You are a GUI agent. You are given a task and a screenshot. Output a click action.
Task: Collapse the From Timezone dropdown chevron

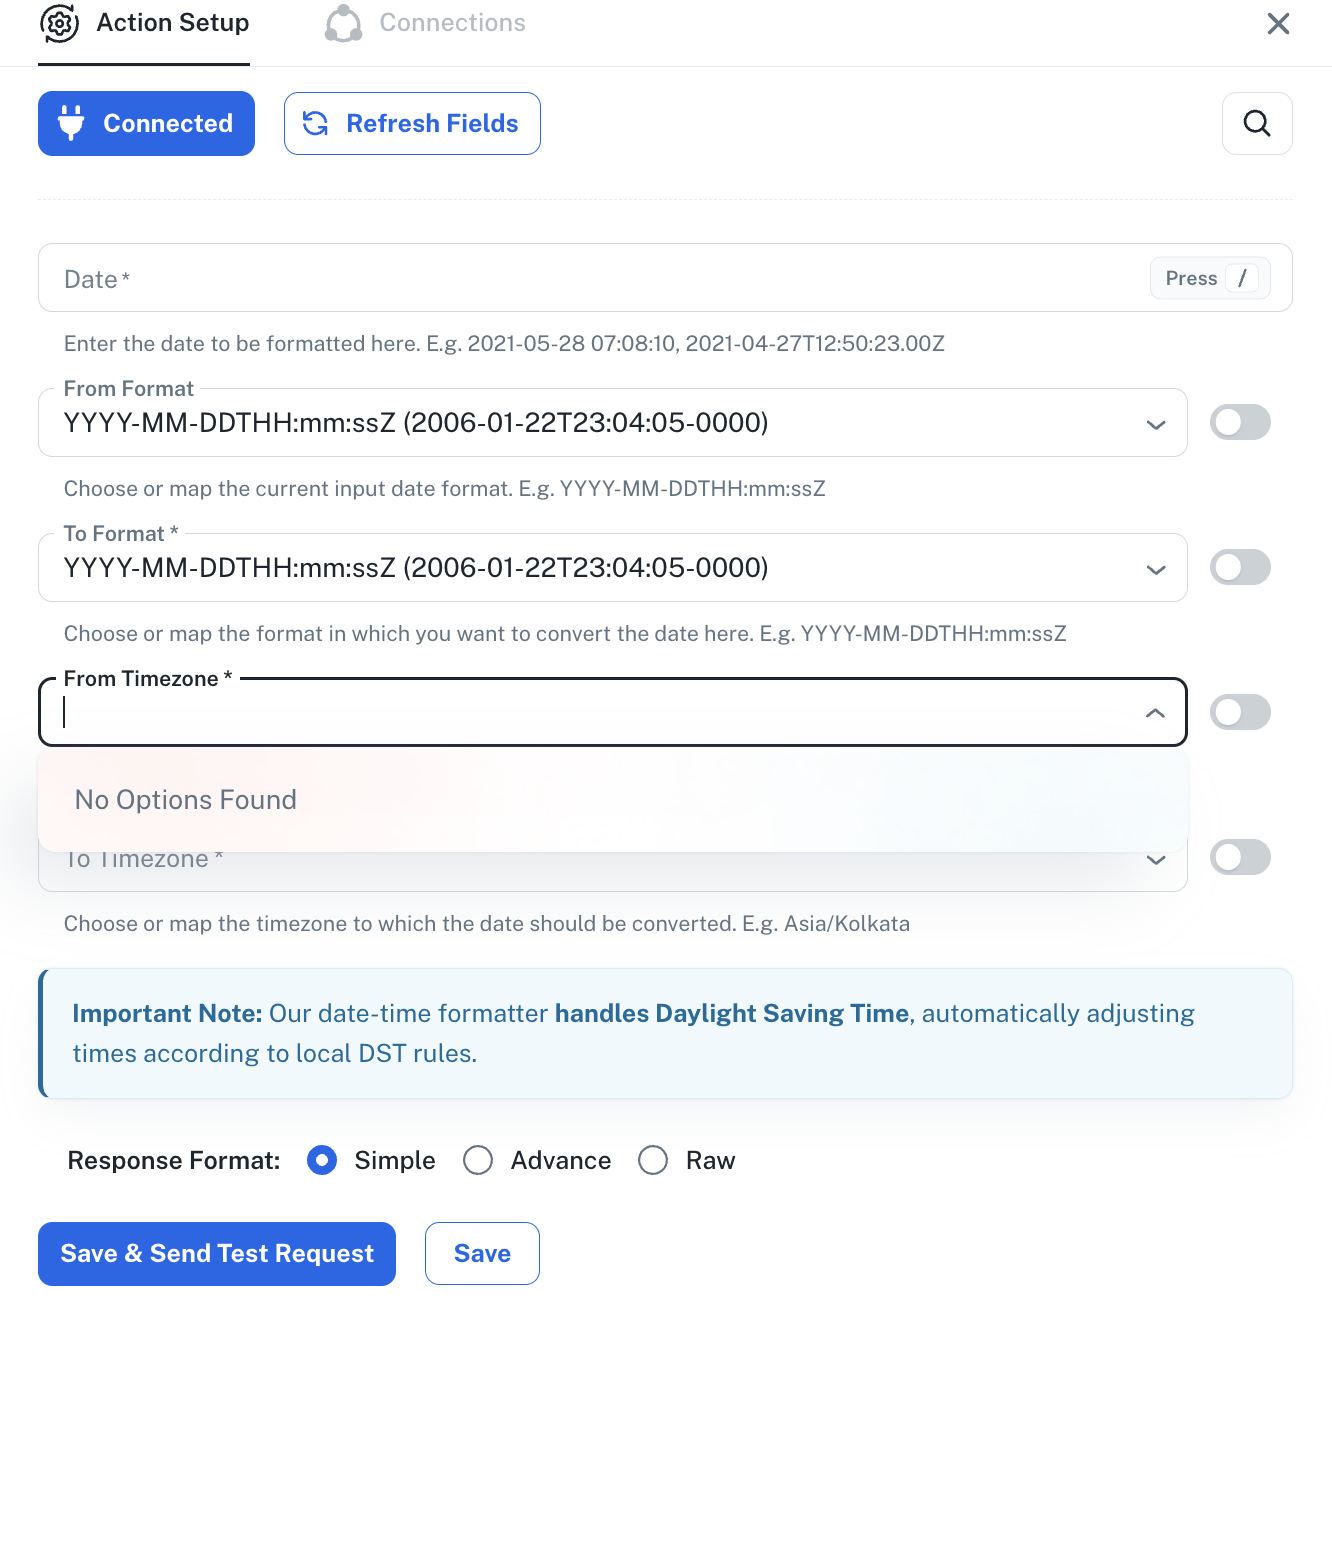1155,713
